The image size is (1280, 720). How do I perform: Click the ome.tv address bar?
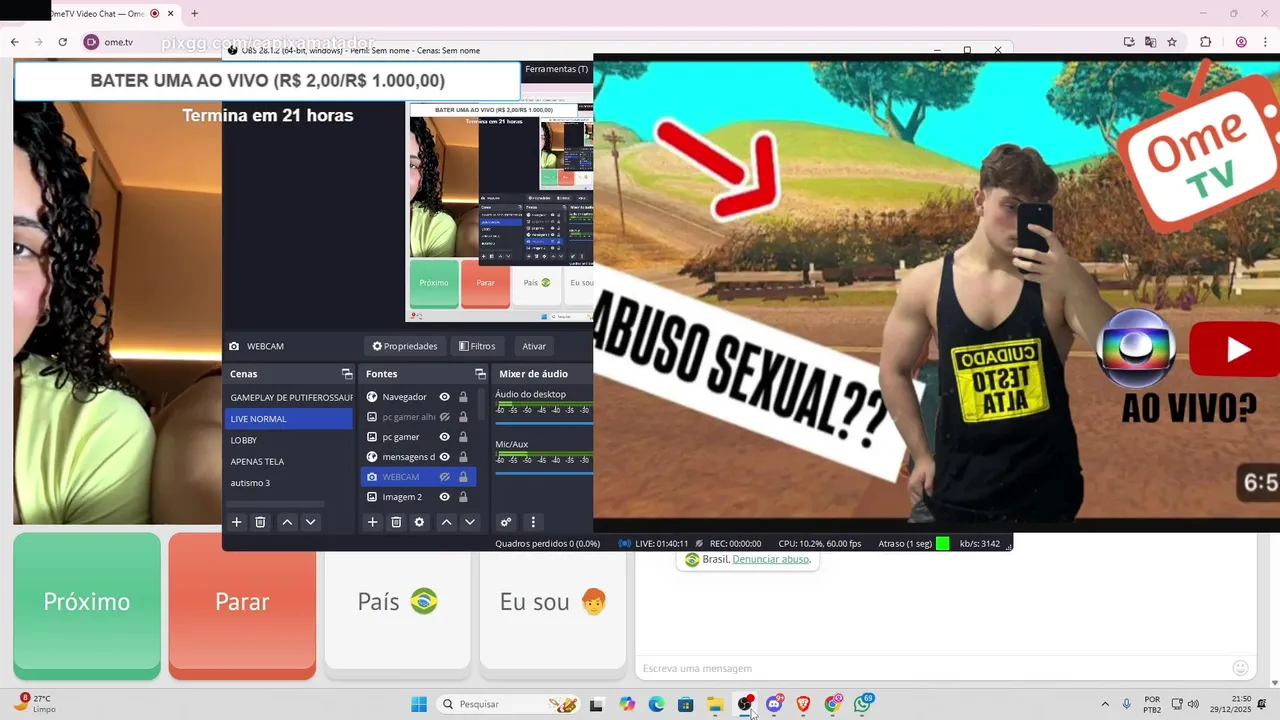click(600, 42)
